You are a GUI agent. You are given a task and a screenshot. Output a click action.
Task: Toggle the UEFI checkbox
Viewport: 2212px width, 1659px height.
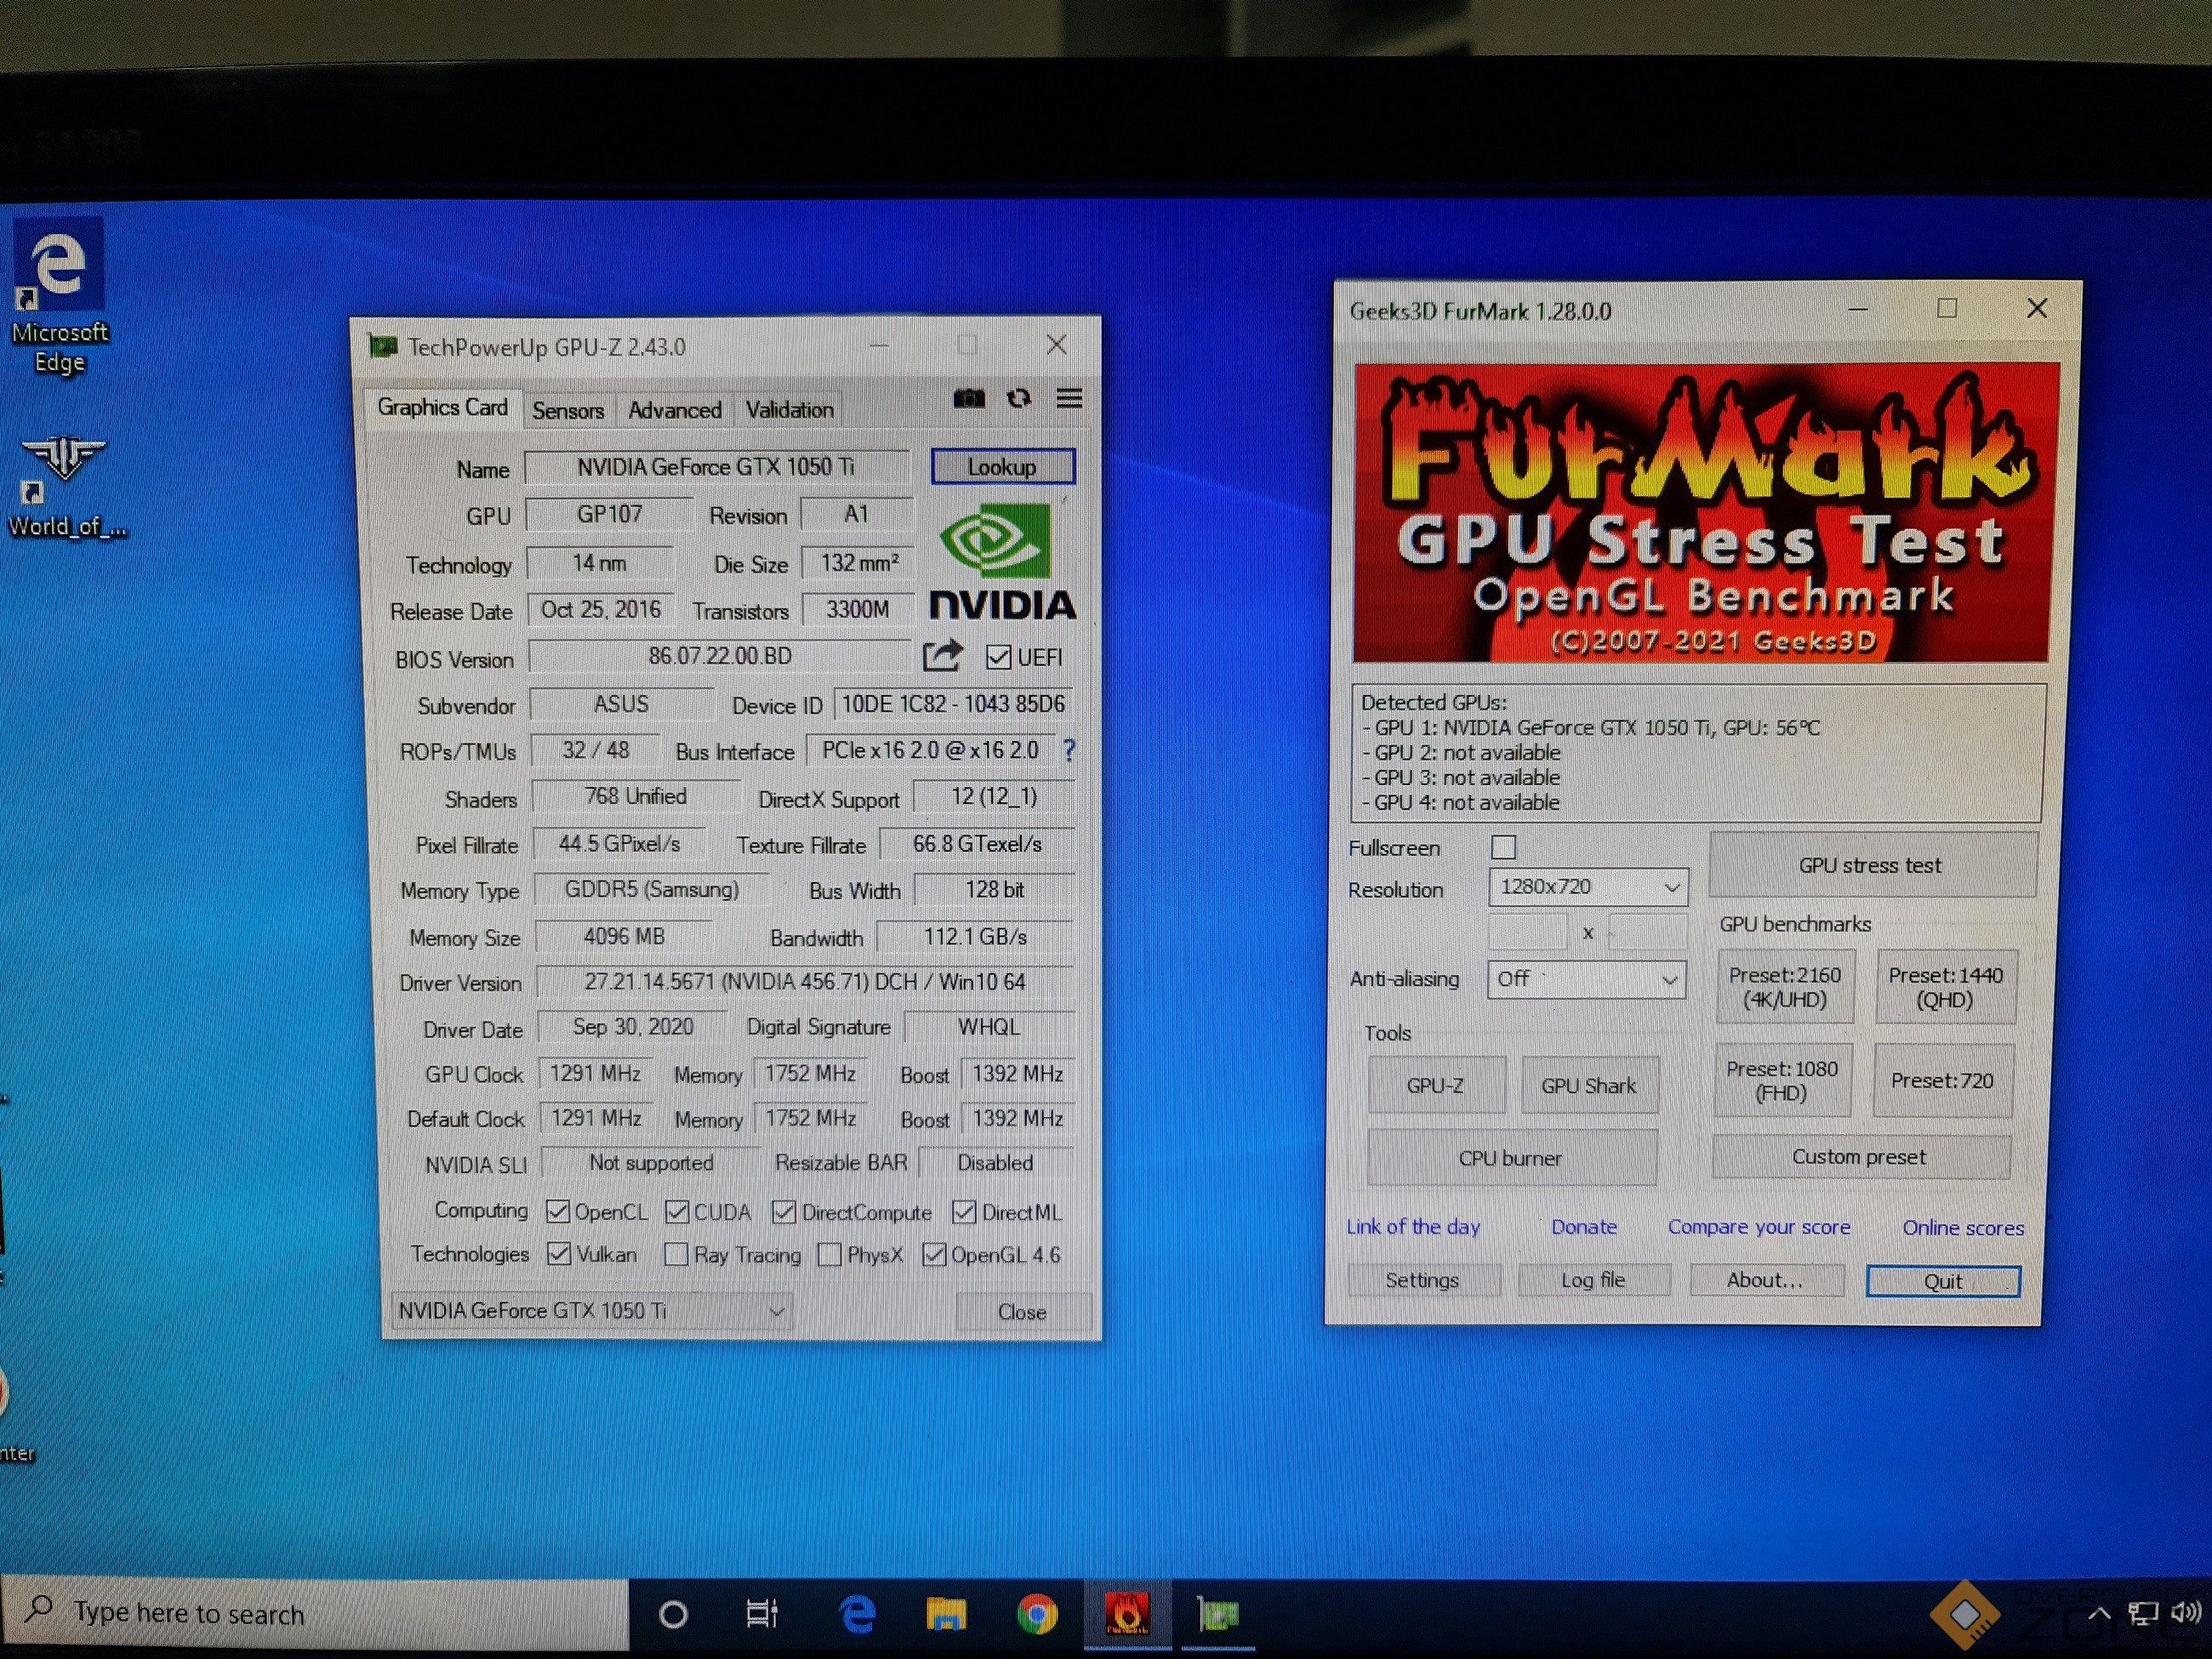[997, 657]
